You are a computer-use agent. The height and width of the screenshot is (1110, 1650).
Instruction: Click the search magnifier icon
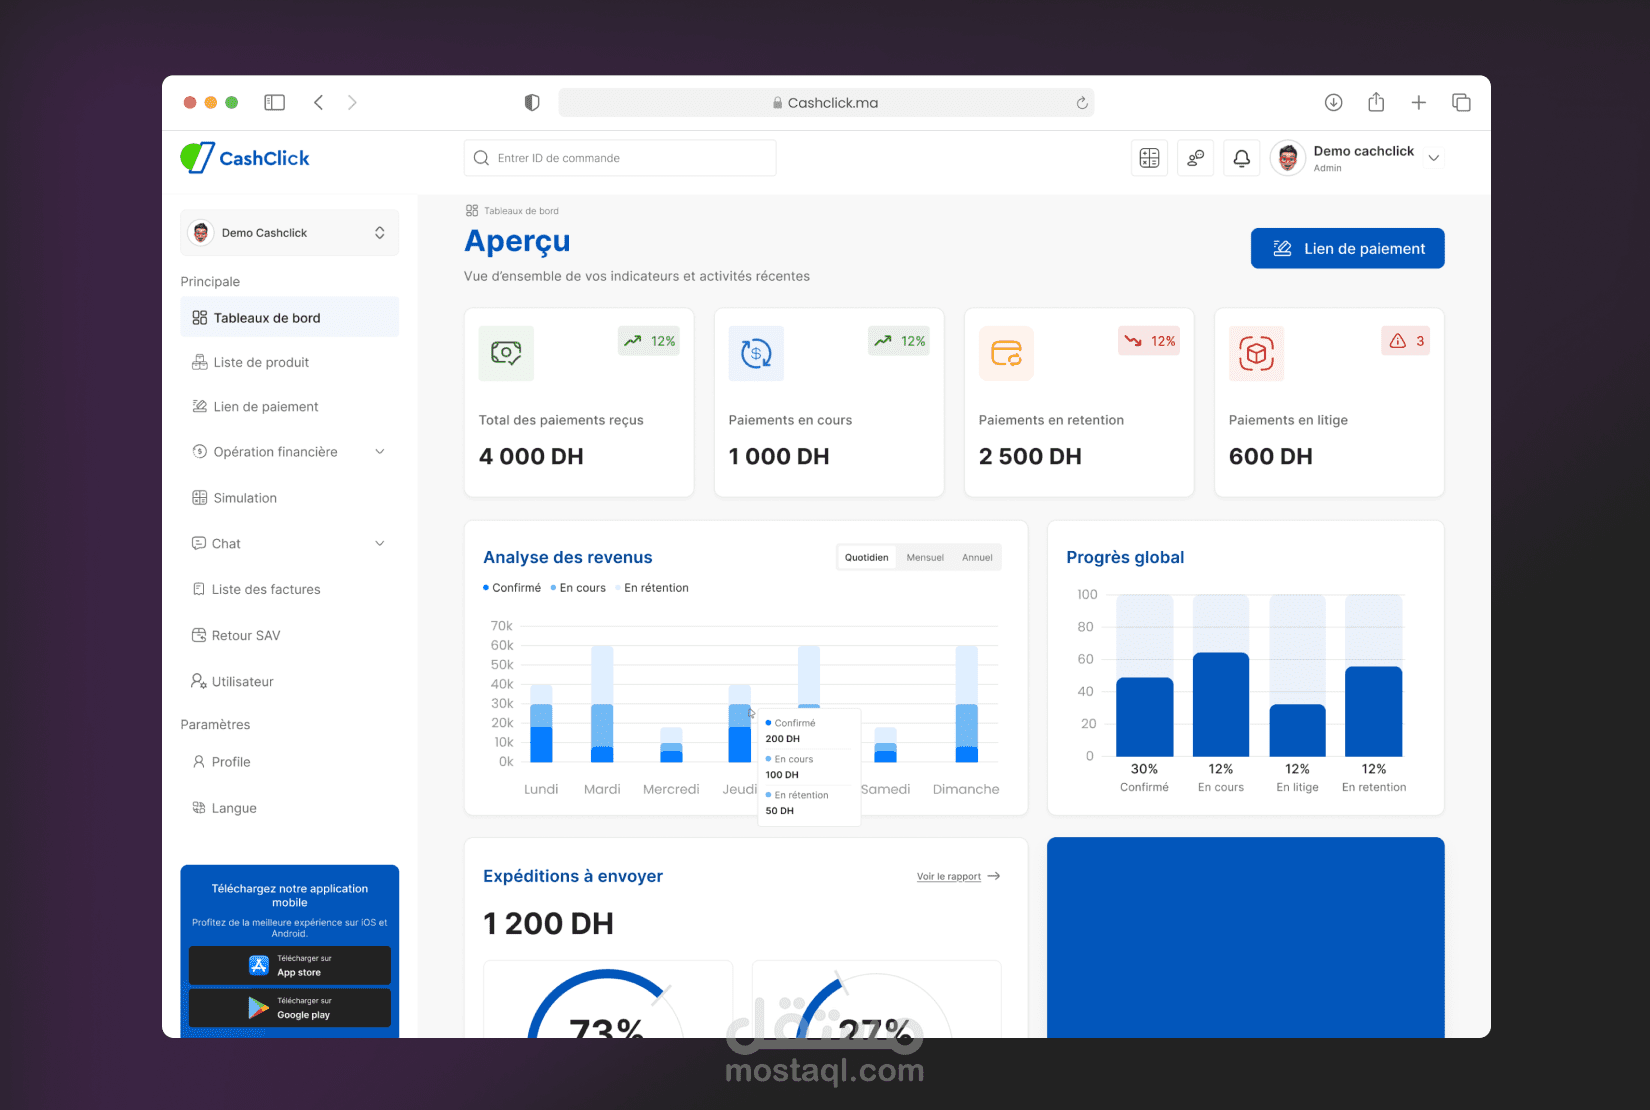tap(481, 158)
